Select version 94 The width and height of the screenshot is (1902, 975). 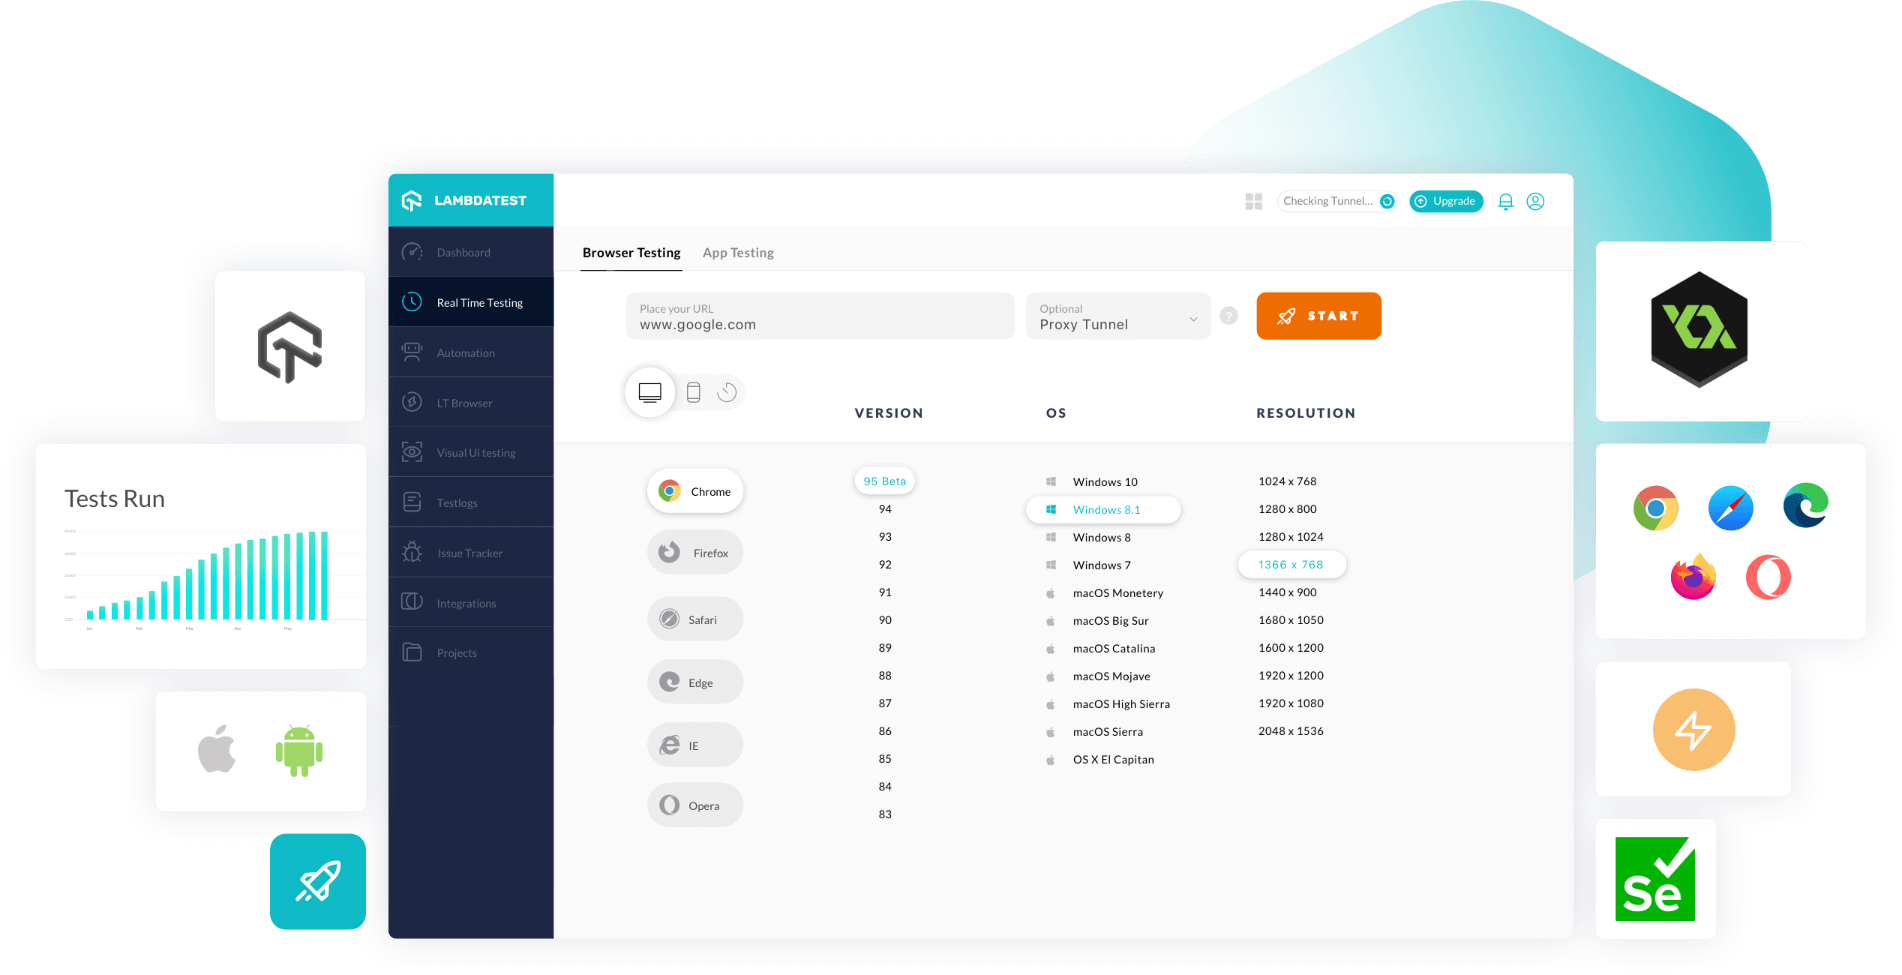[x=885, y=509]
